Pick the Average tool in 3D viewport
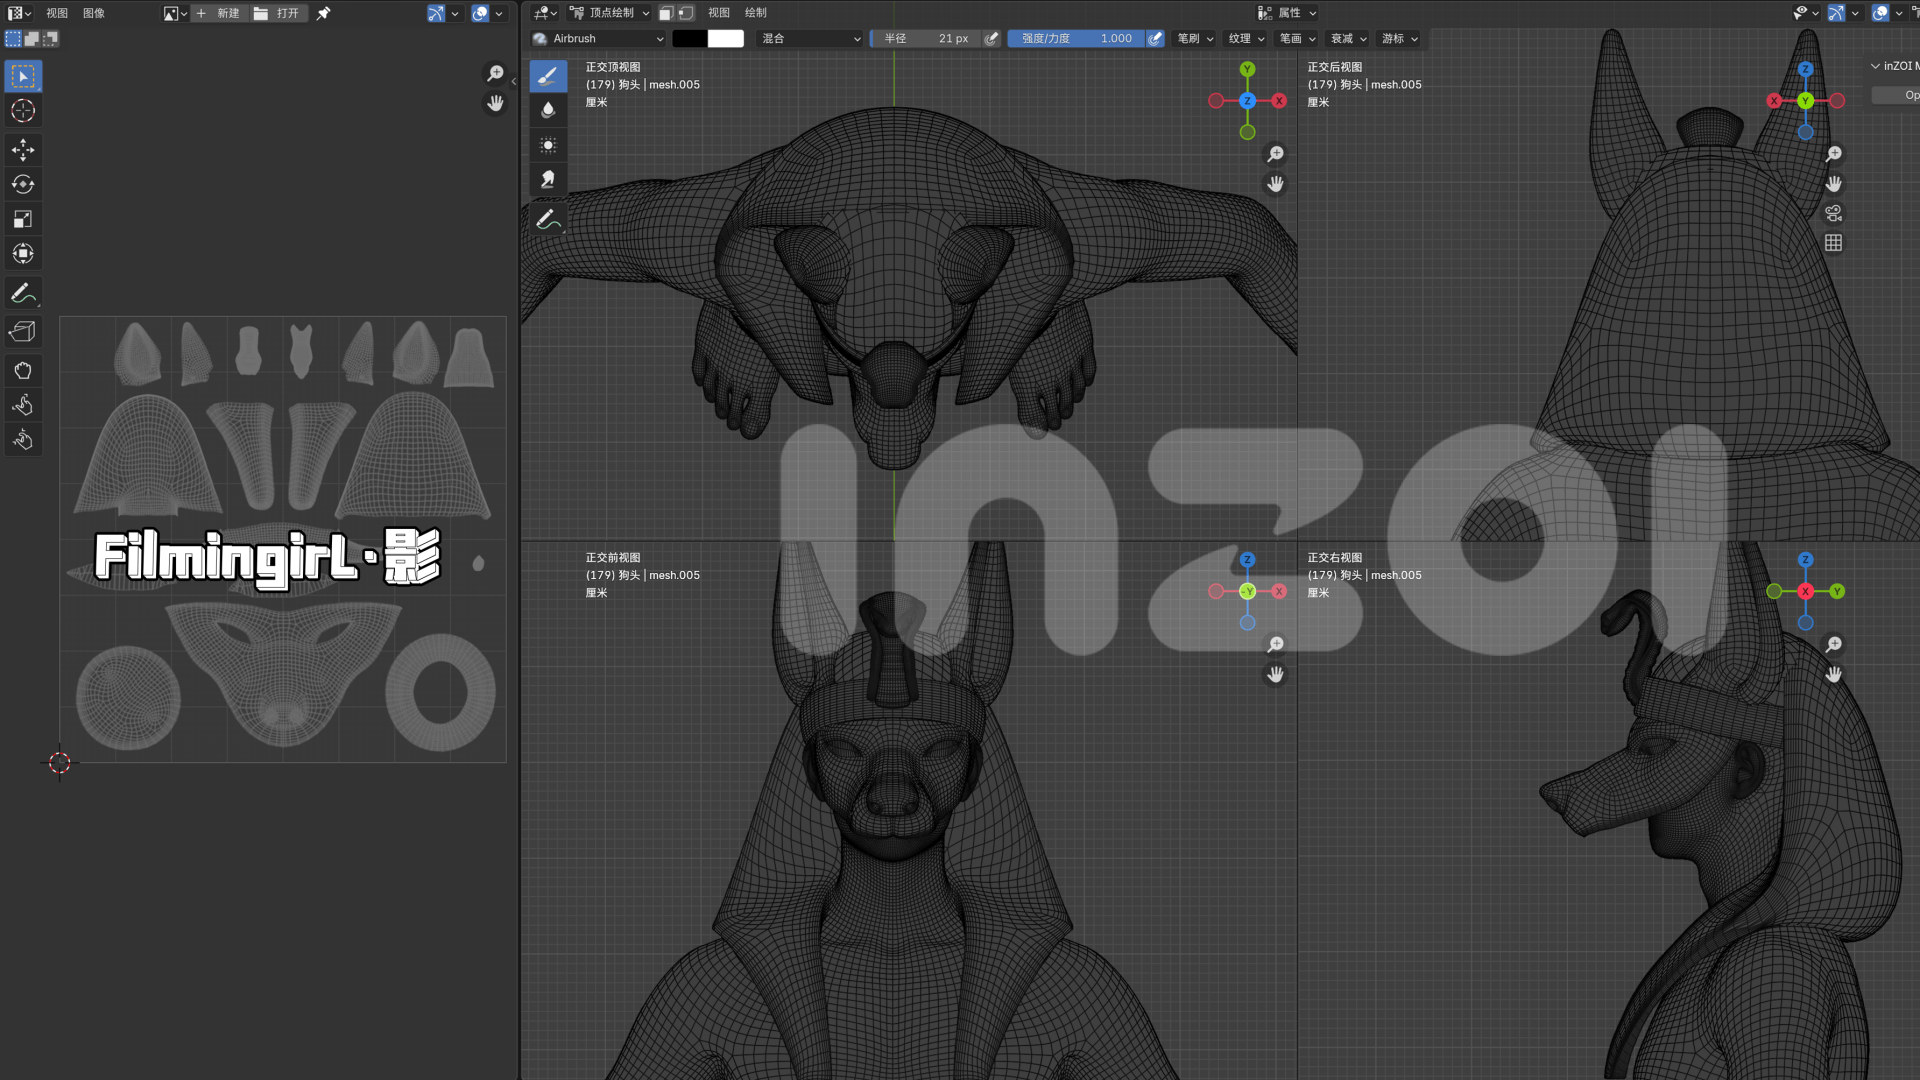The width and height of the screenshot is (1920, 1080). pyautogui.click(x=548, y=145)
